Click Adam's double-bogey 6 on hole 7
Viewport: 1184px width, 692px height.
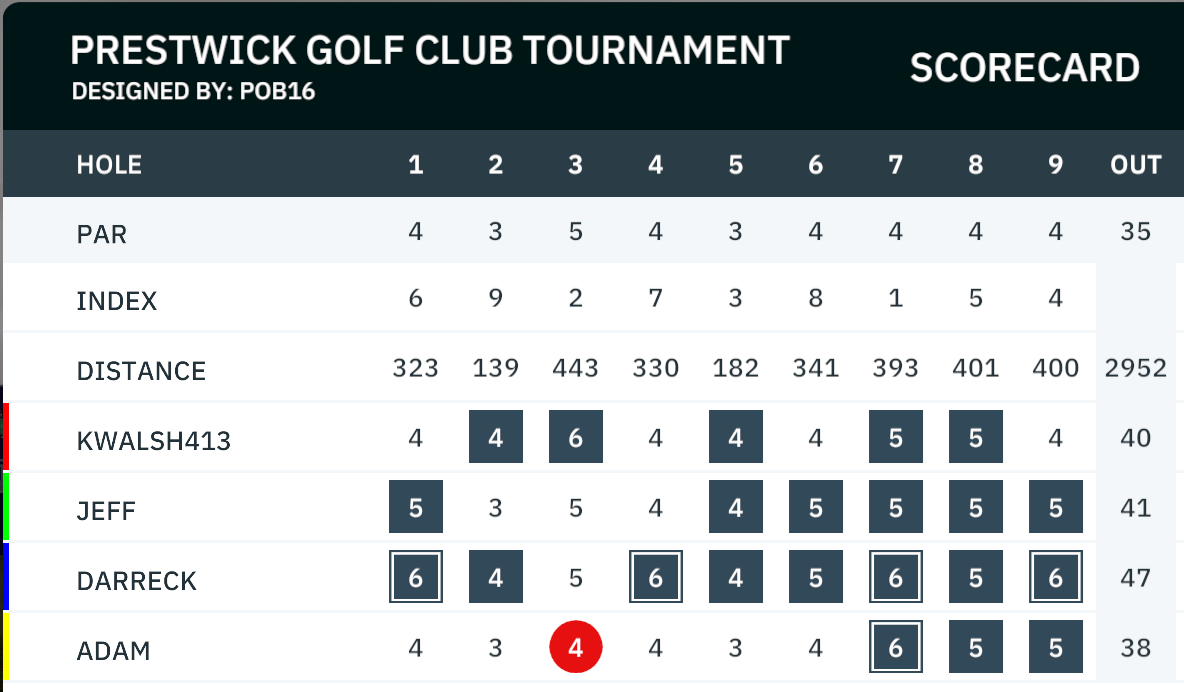(896, 647)
